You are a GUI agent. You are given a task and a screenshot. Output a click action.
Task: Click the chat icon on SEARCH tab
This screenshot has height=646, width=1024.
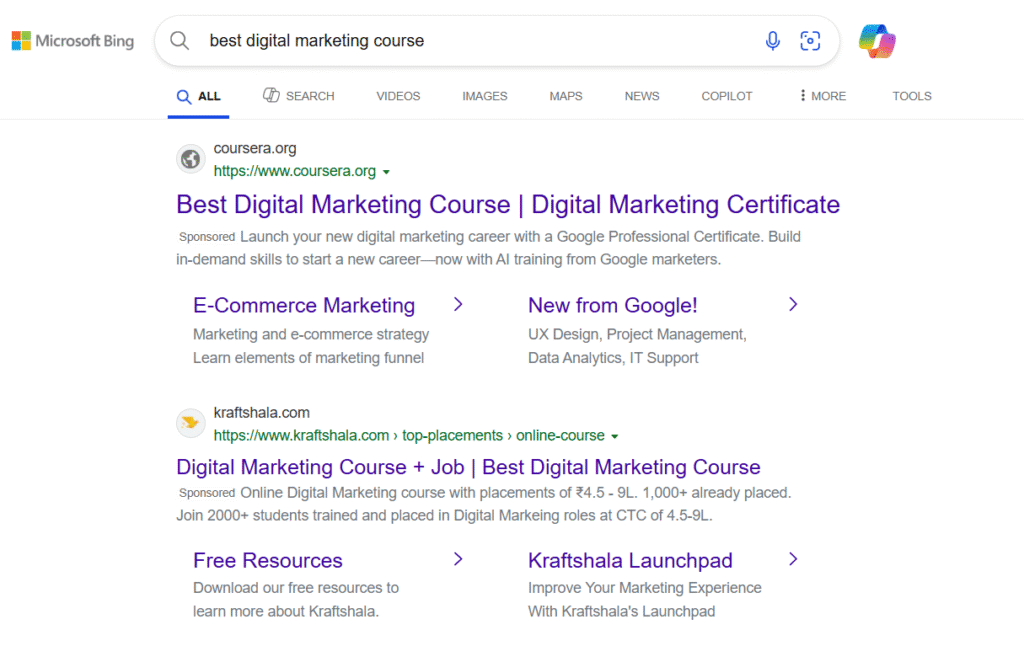pyautogui.click(x=271, y=95)
